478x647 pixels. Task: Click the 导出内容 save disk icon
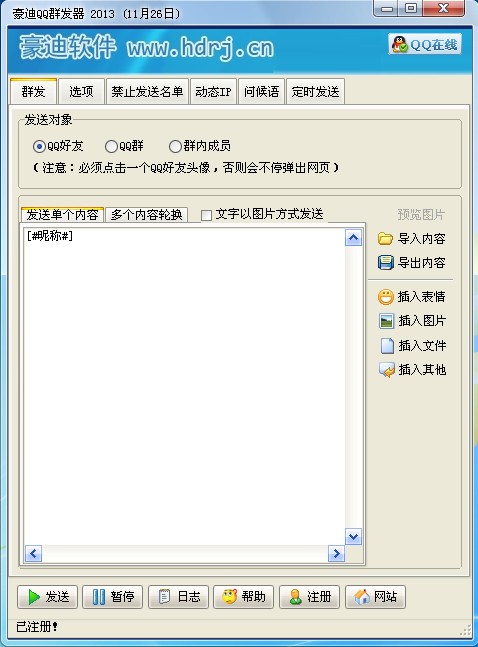(x=386, y=262)
